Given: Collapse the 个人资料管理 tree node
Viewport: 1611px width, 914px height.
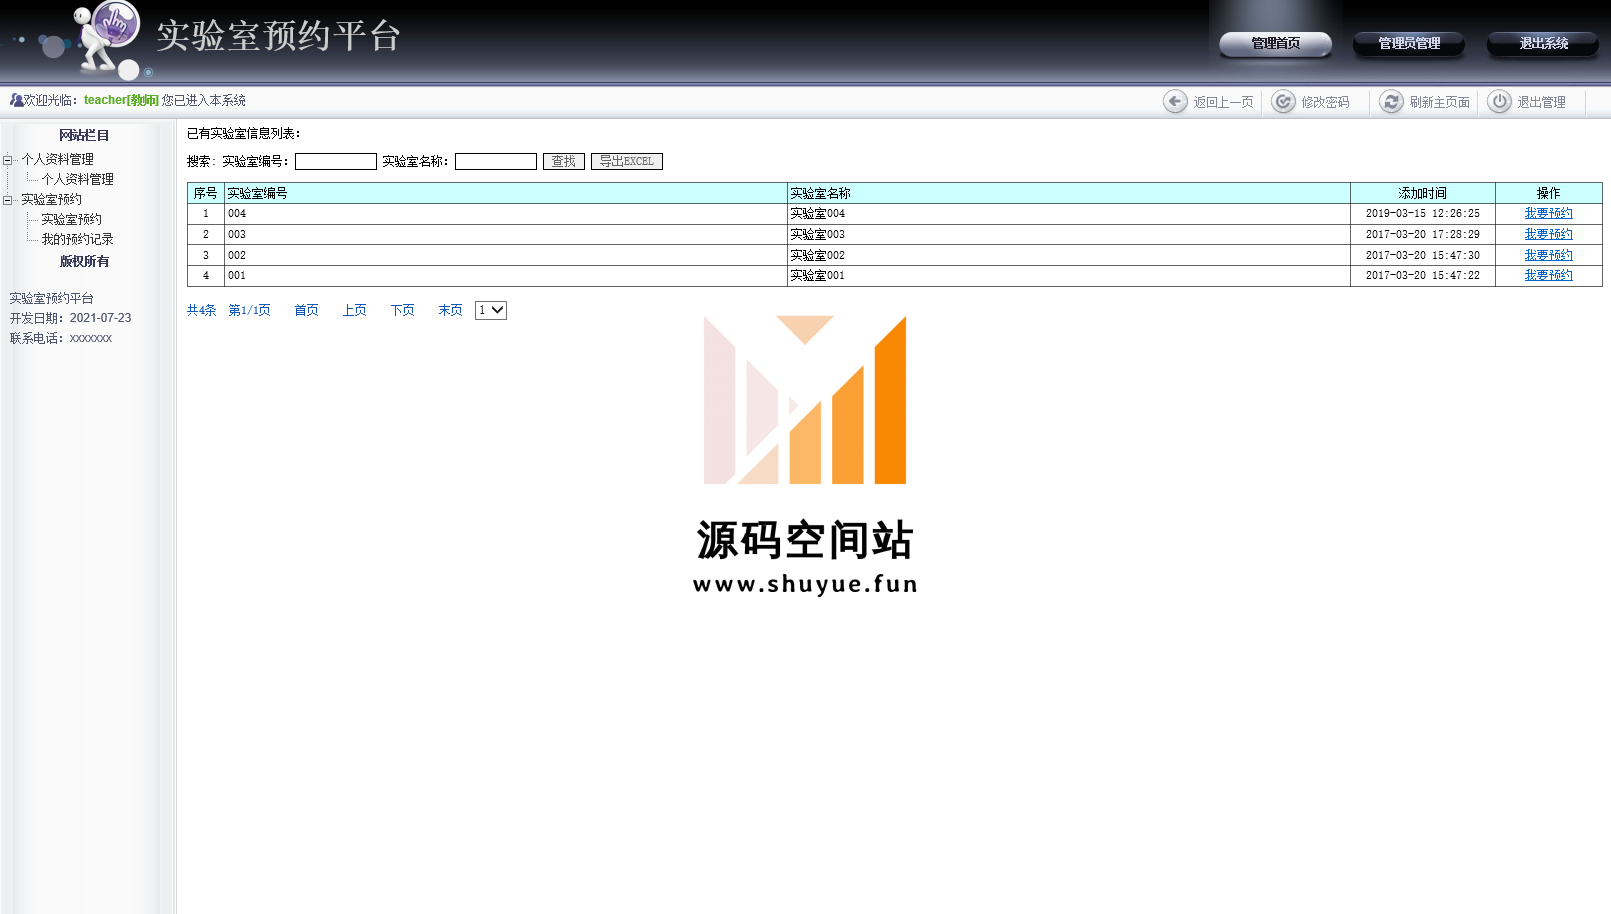Looking at the screenshot, I should click(8, 159).
